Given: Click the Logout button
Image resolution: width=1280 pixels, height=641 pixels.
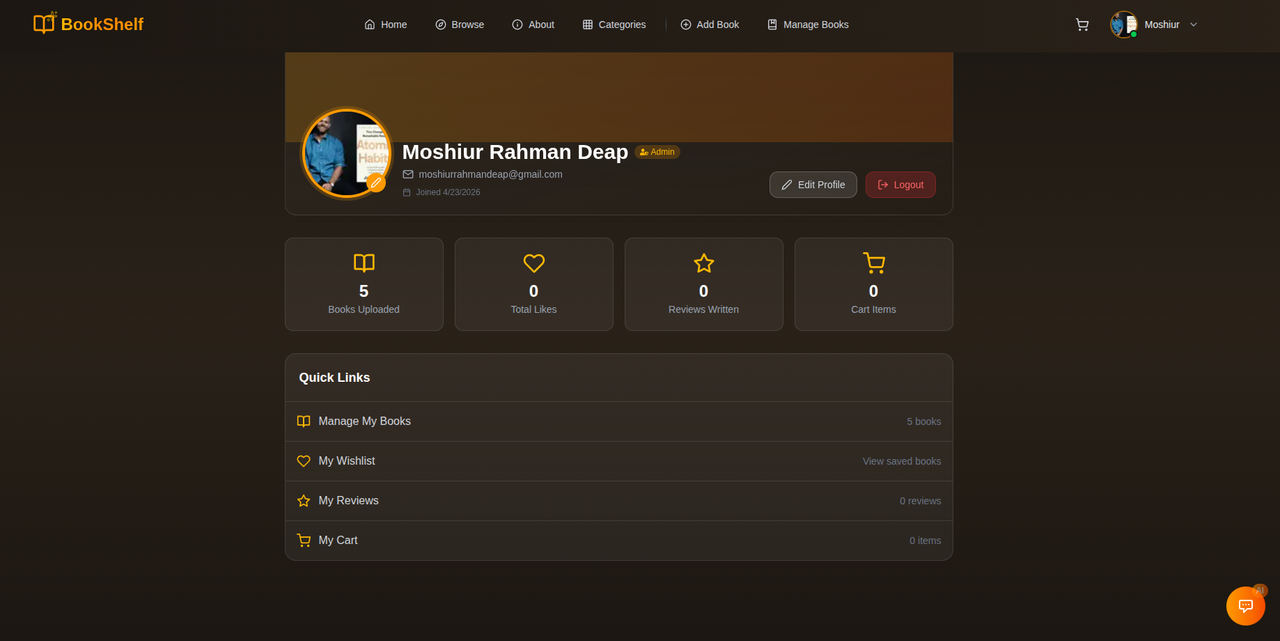Looking at the screenshot, I should (x=901, y=185).
